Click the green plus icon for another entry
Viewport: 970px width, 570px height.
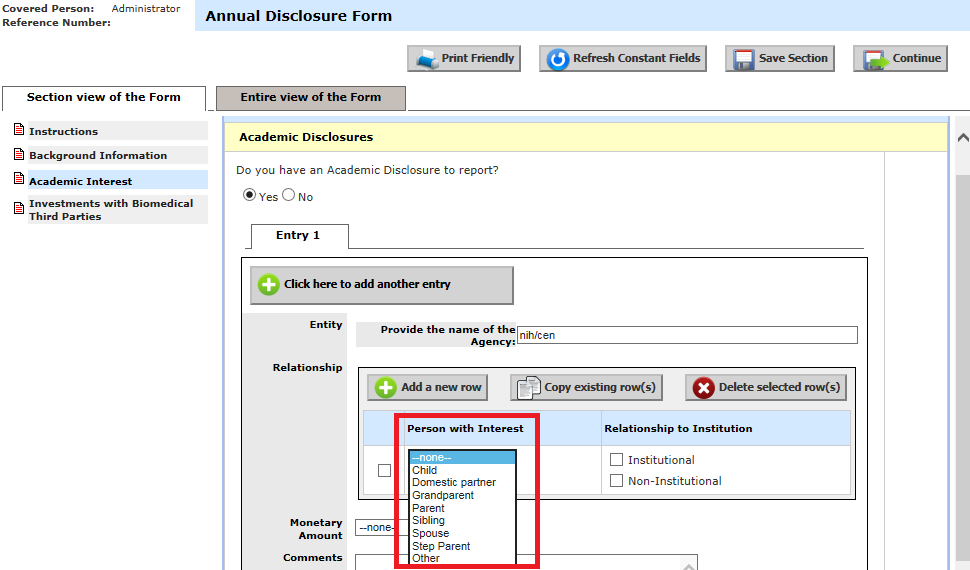point(268,285)
